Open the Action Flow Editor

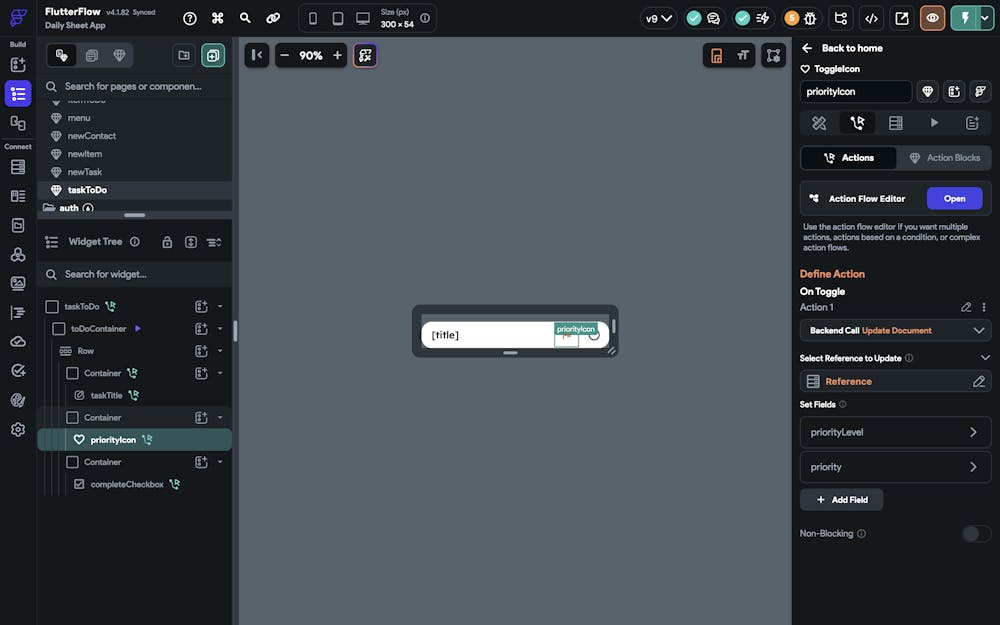pyautogui.click(x=954, y=199)
